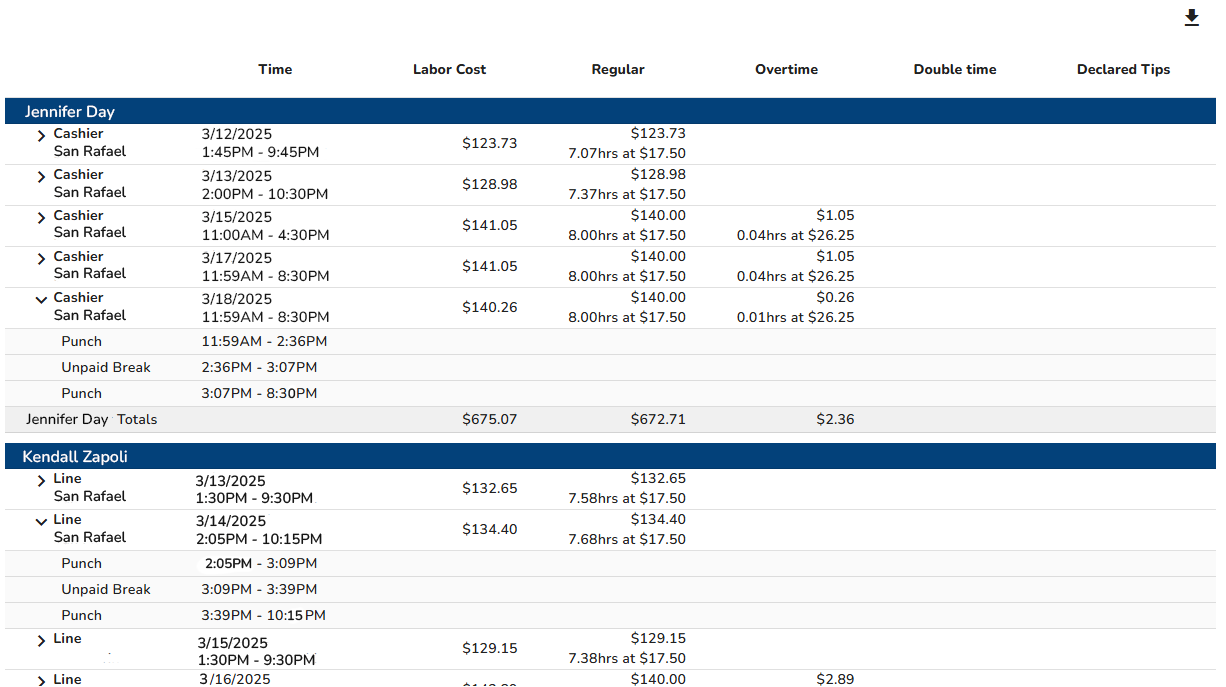The width and height of the screenshot is (1226, 687).
Task: Collapse Jennifer Day 3/18/2025 Cashier shift
Action: point(41,299)
